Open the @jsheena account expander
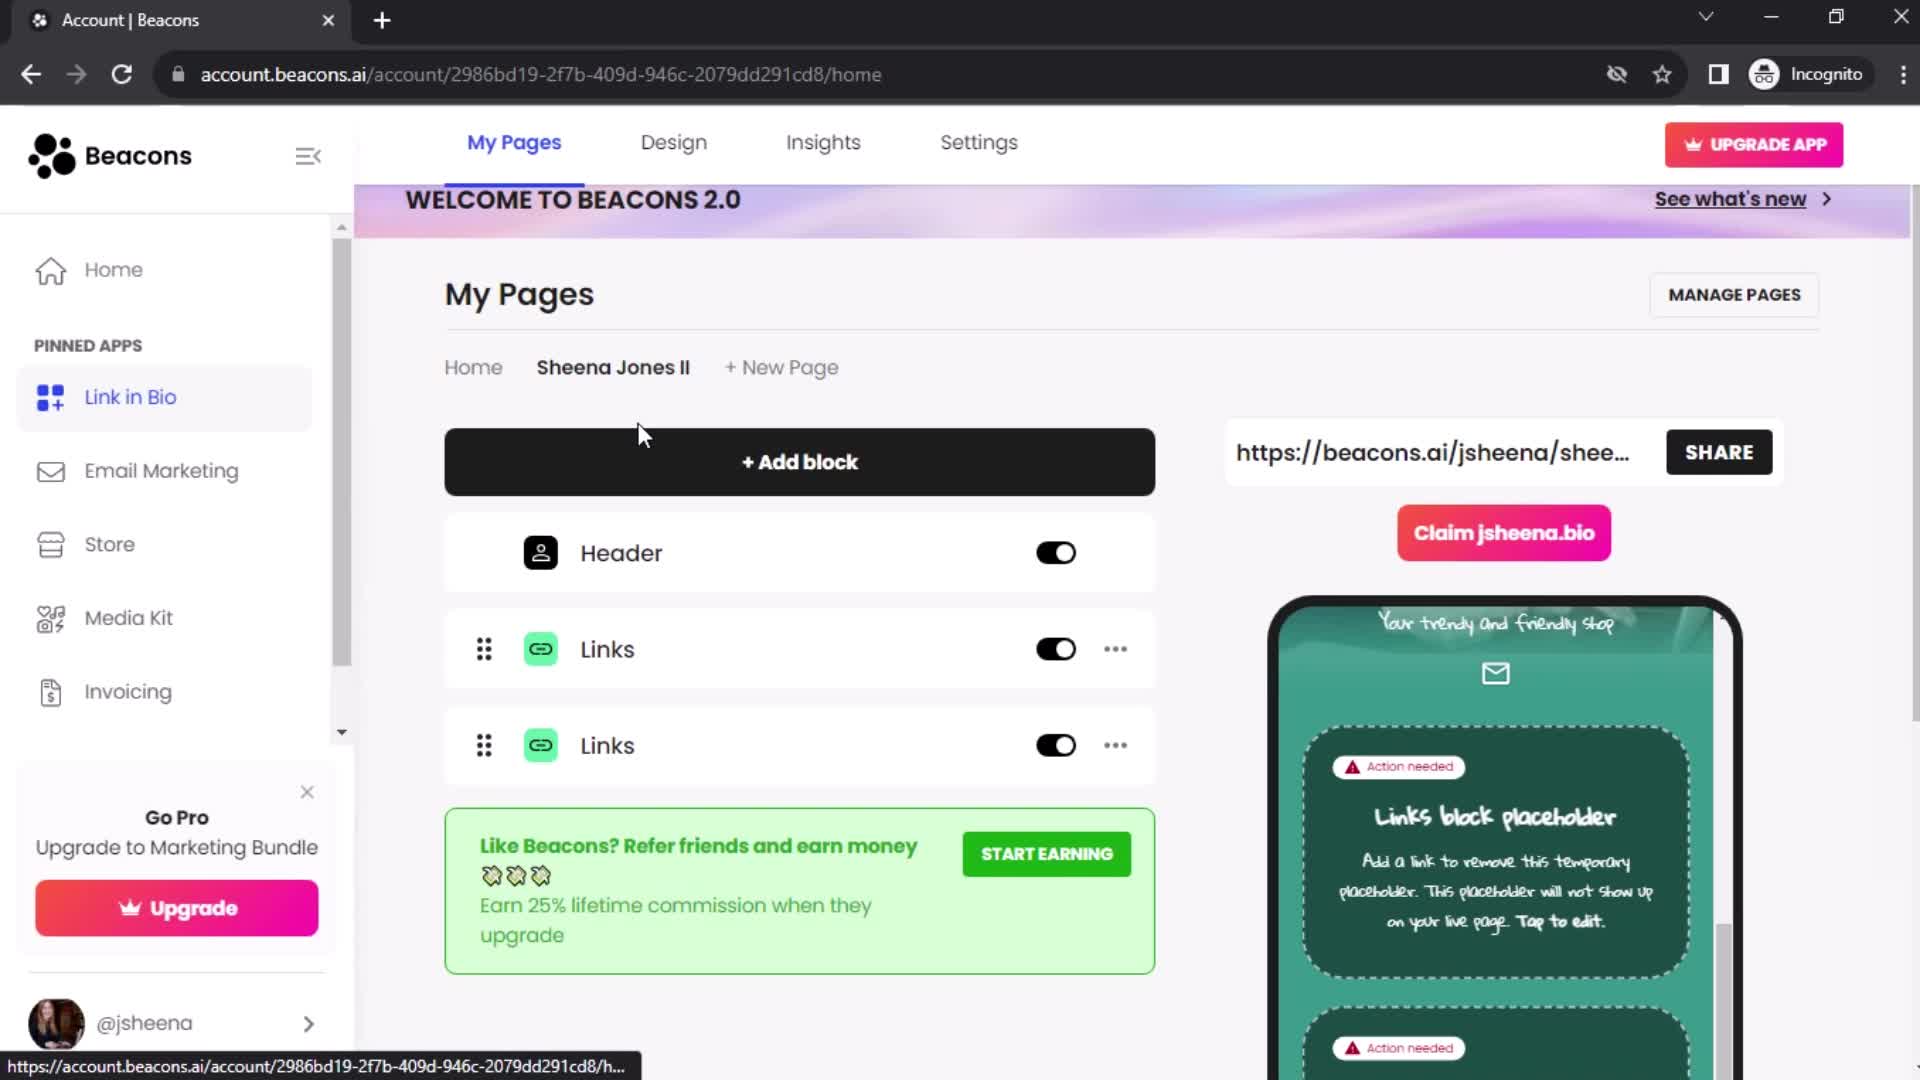Viewport: 1920px width, 1080px height. coord(307,1023)
